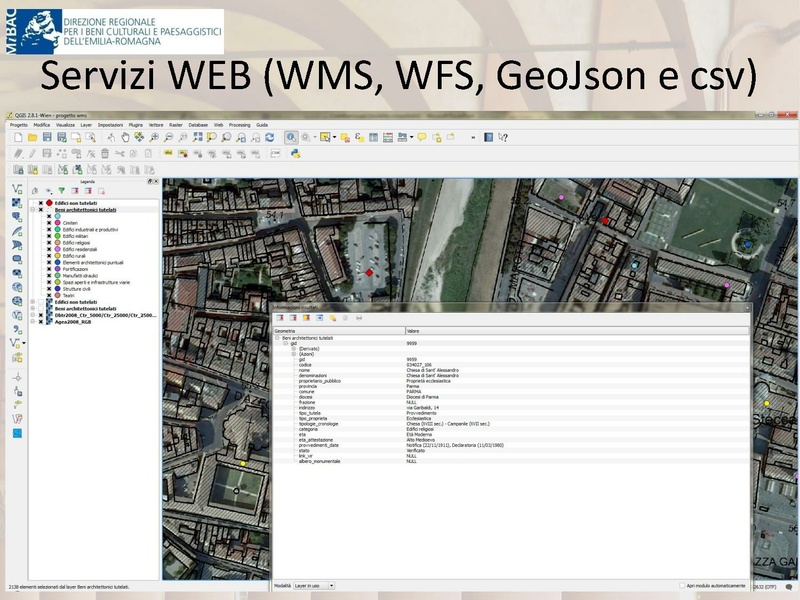The height and width of the screenshot is (600, 800).
Task: Activate the Identify Features tool
Action: click(x=291, y=137)
